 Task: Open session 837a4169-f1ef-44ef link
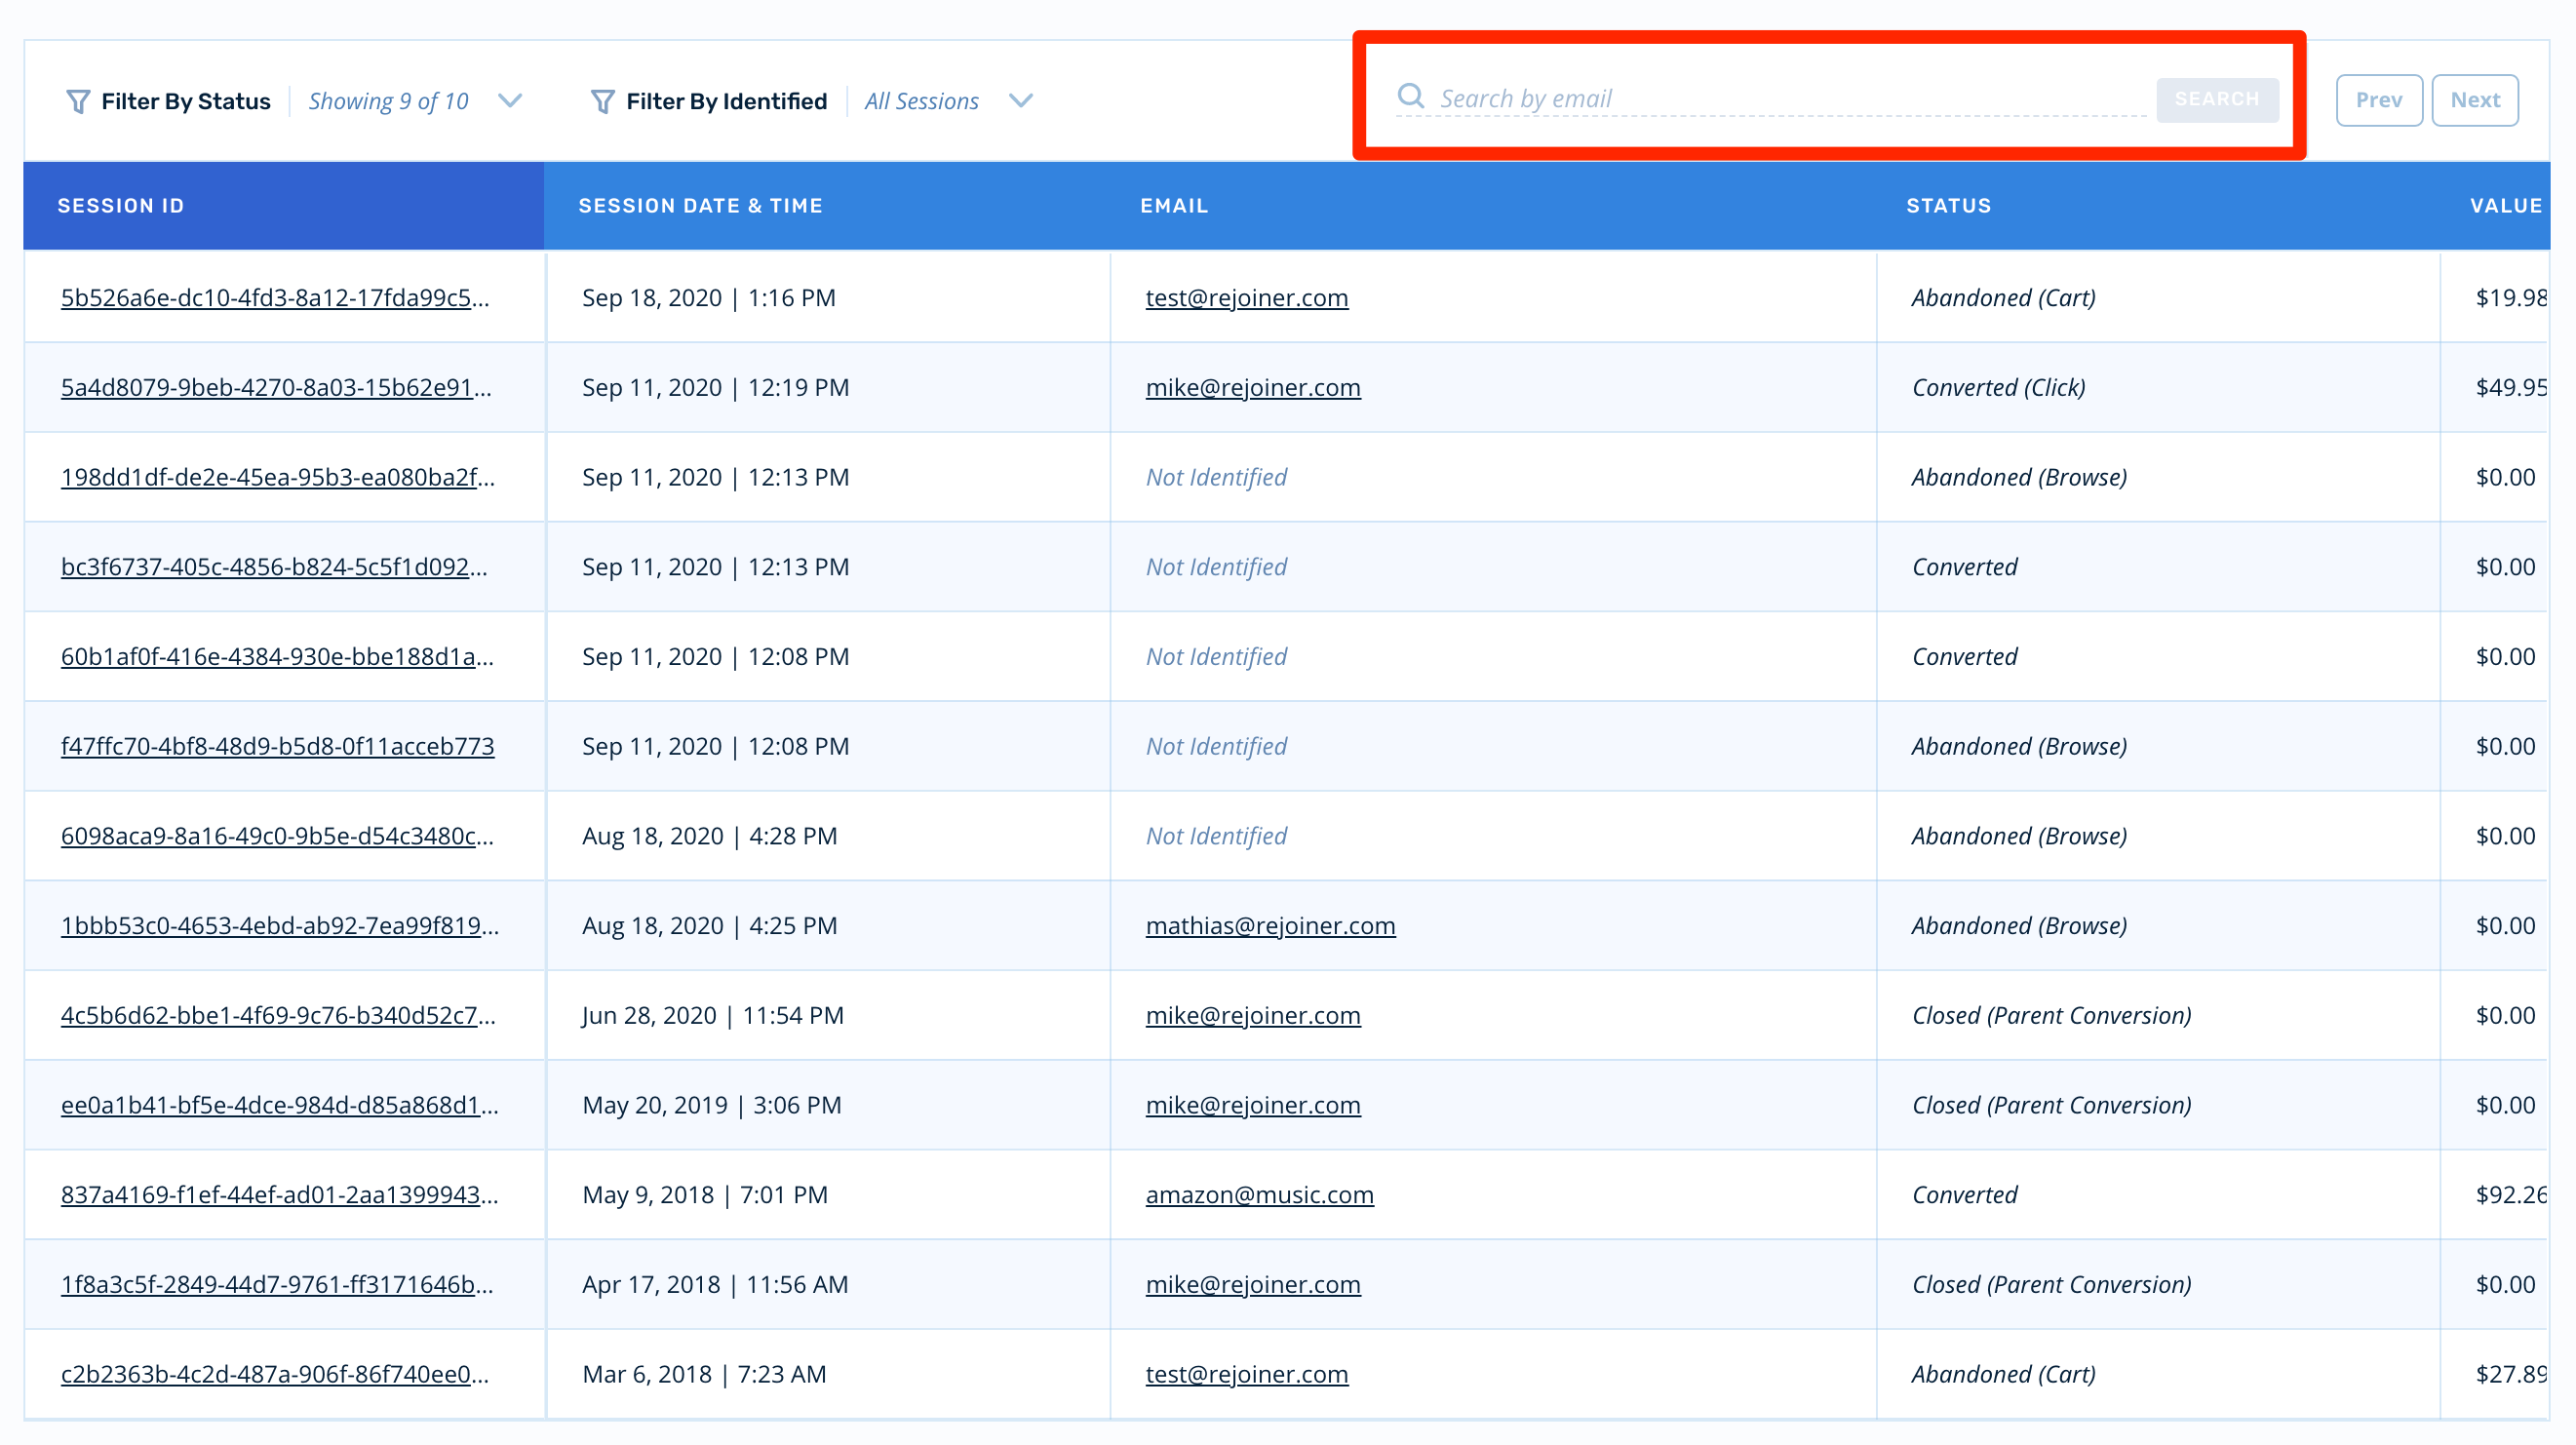click(x=279, y=1195)
